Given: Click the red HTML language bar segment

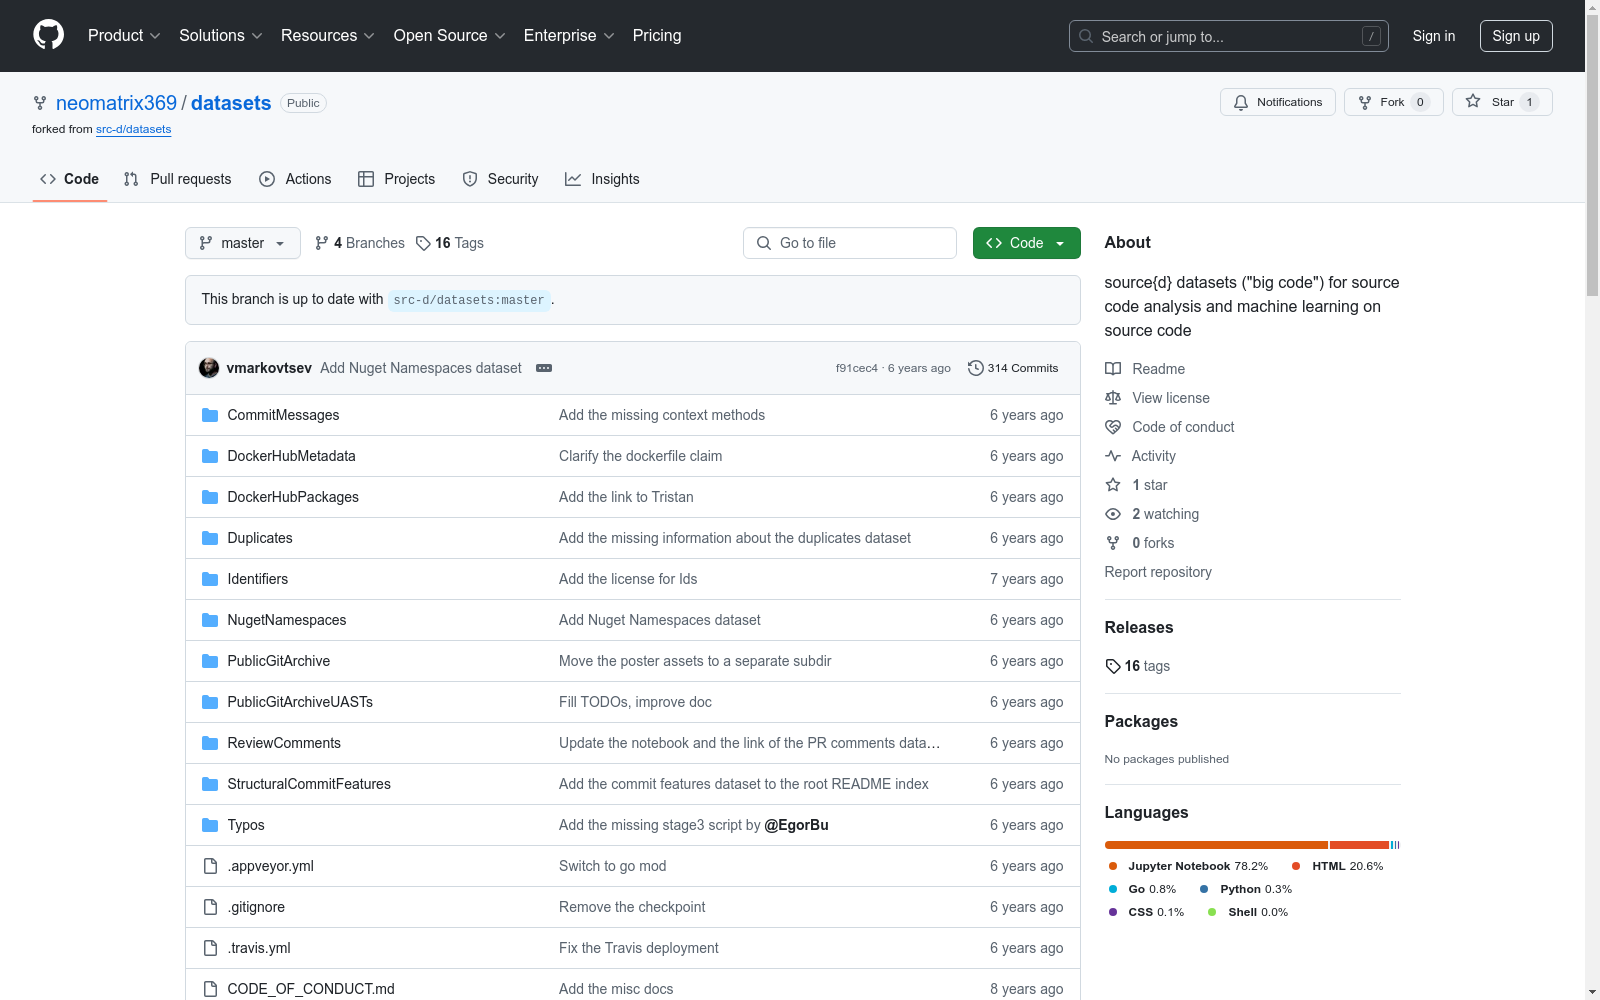Looking at the screenshot, I should (1359, 845).
